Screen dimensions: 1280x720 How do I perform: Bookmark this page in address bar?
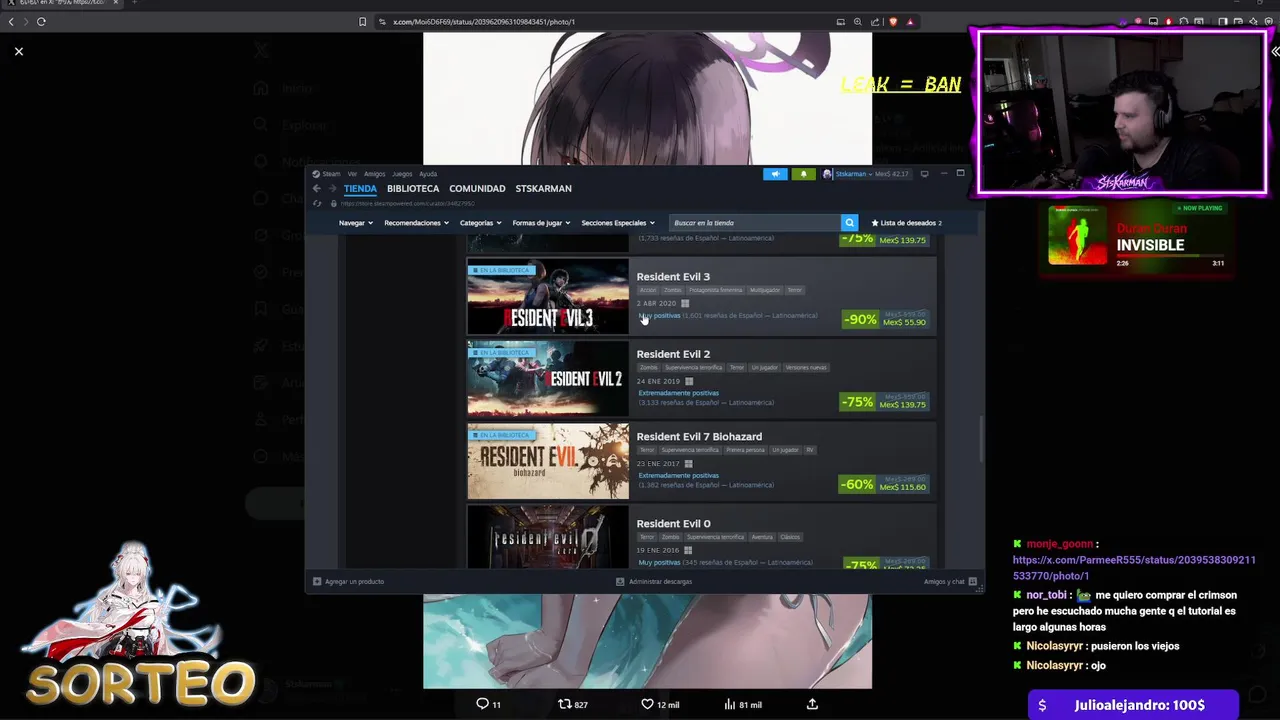[x=363, y=21]
